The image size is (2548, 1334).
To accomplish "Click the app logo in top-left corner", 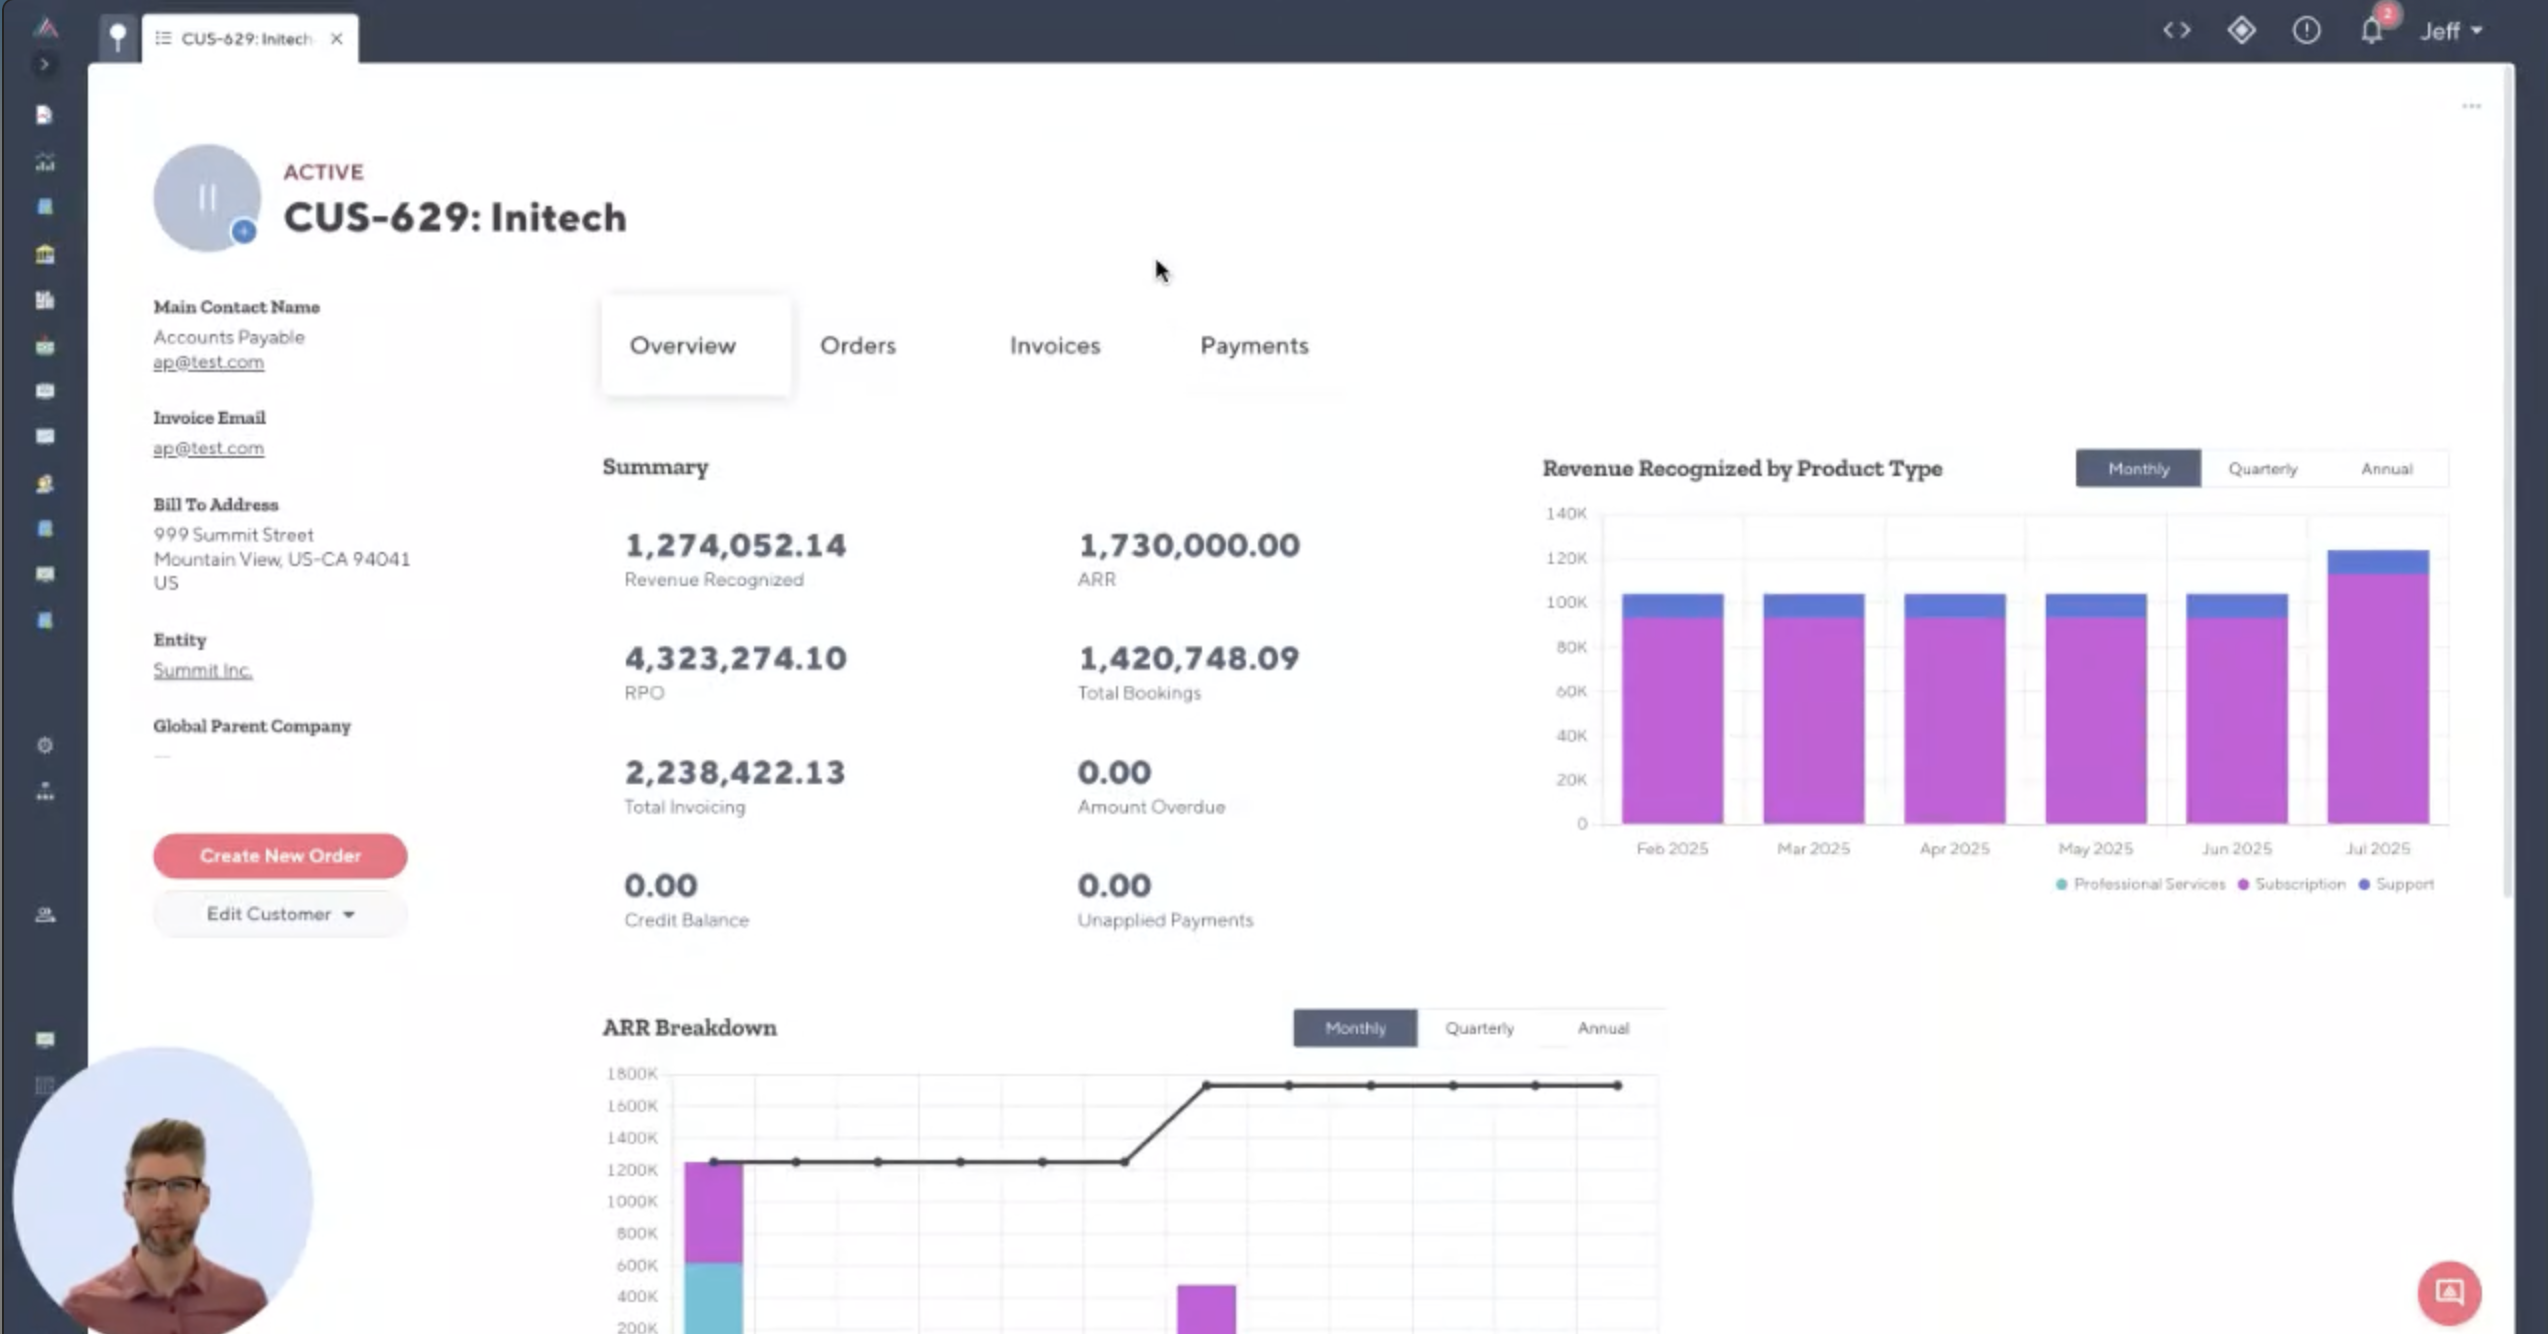I will (46, 28).
